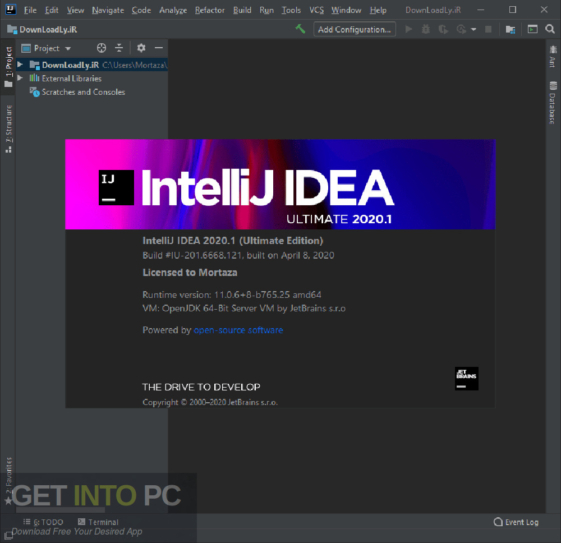
Task: Click the Build Project hammer icon
Action: click(300, 29)
